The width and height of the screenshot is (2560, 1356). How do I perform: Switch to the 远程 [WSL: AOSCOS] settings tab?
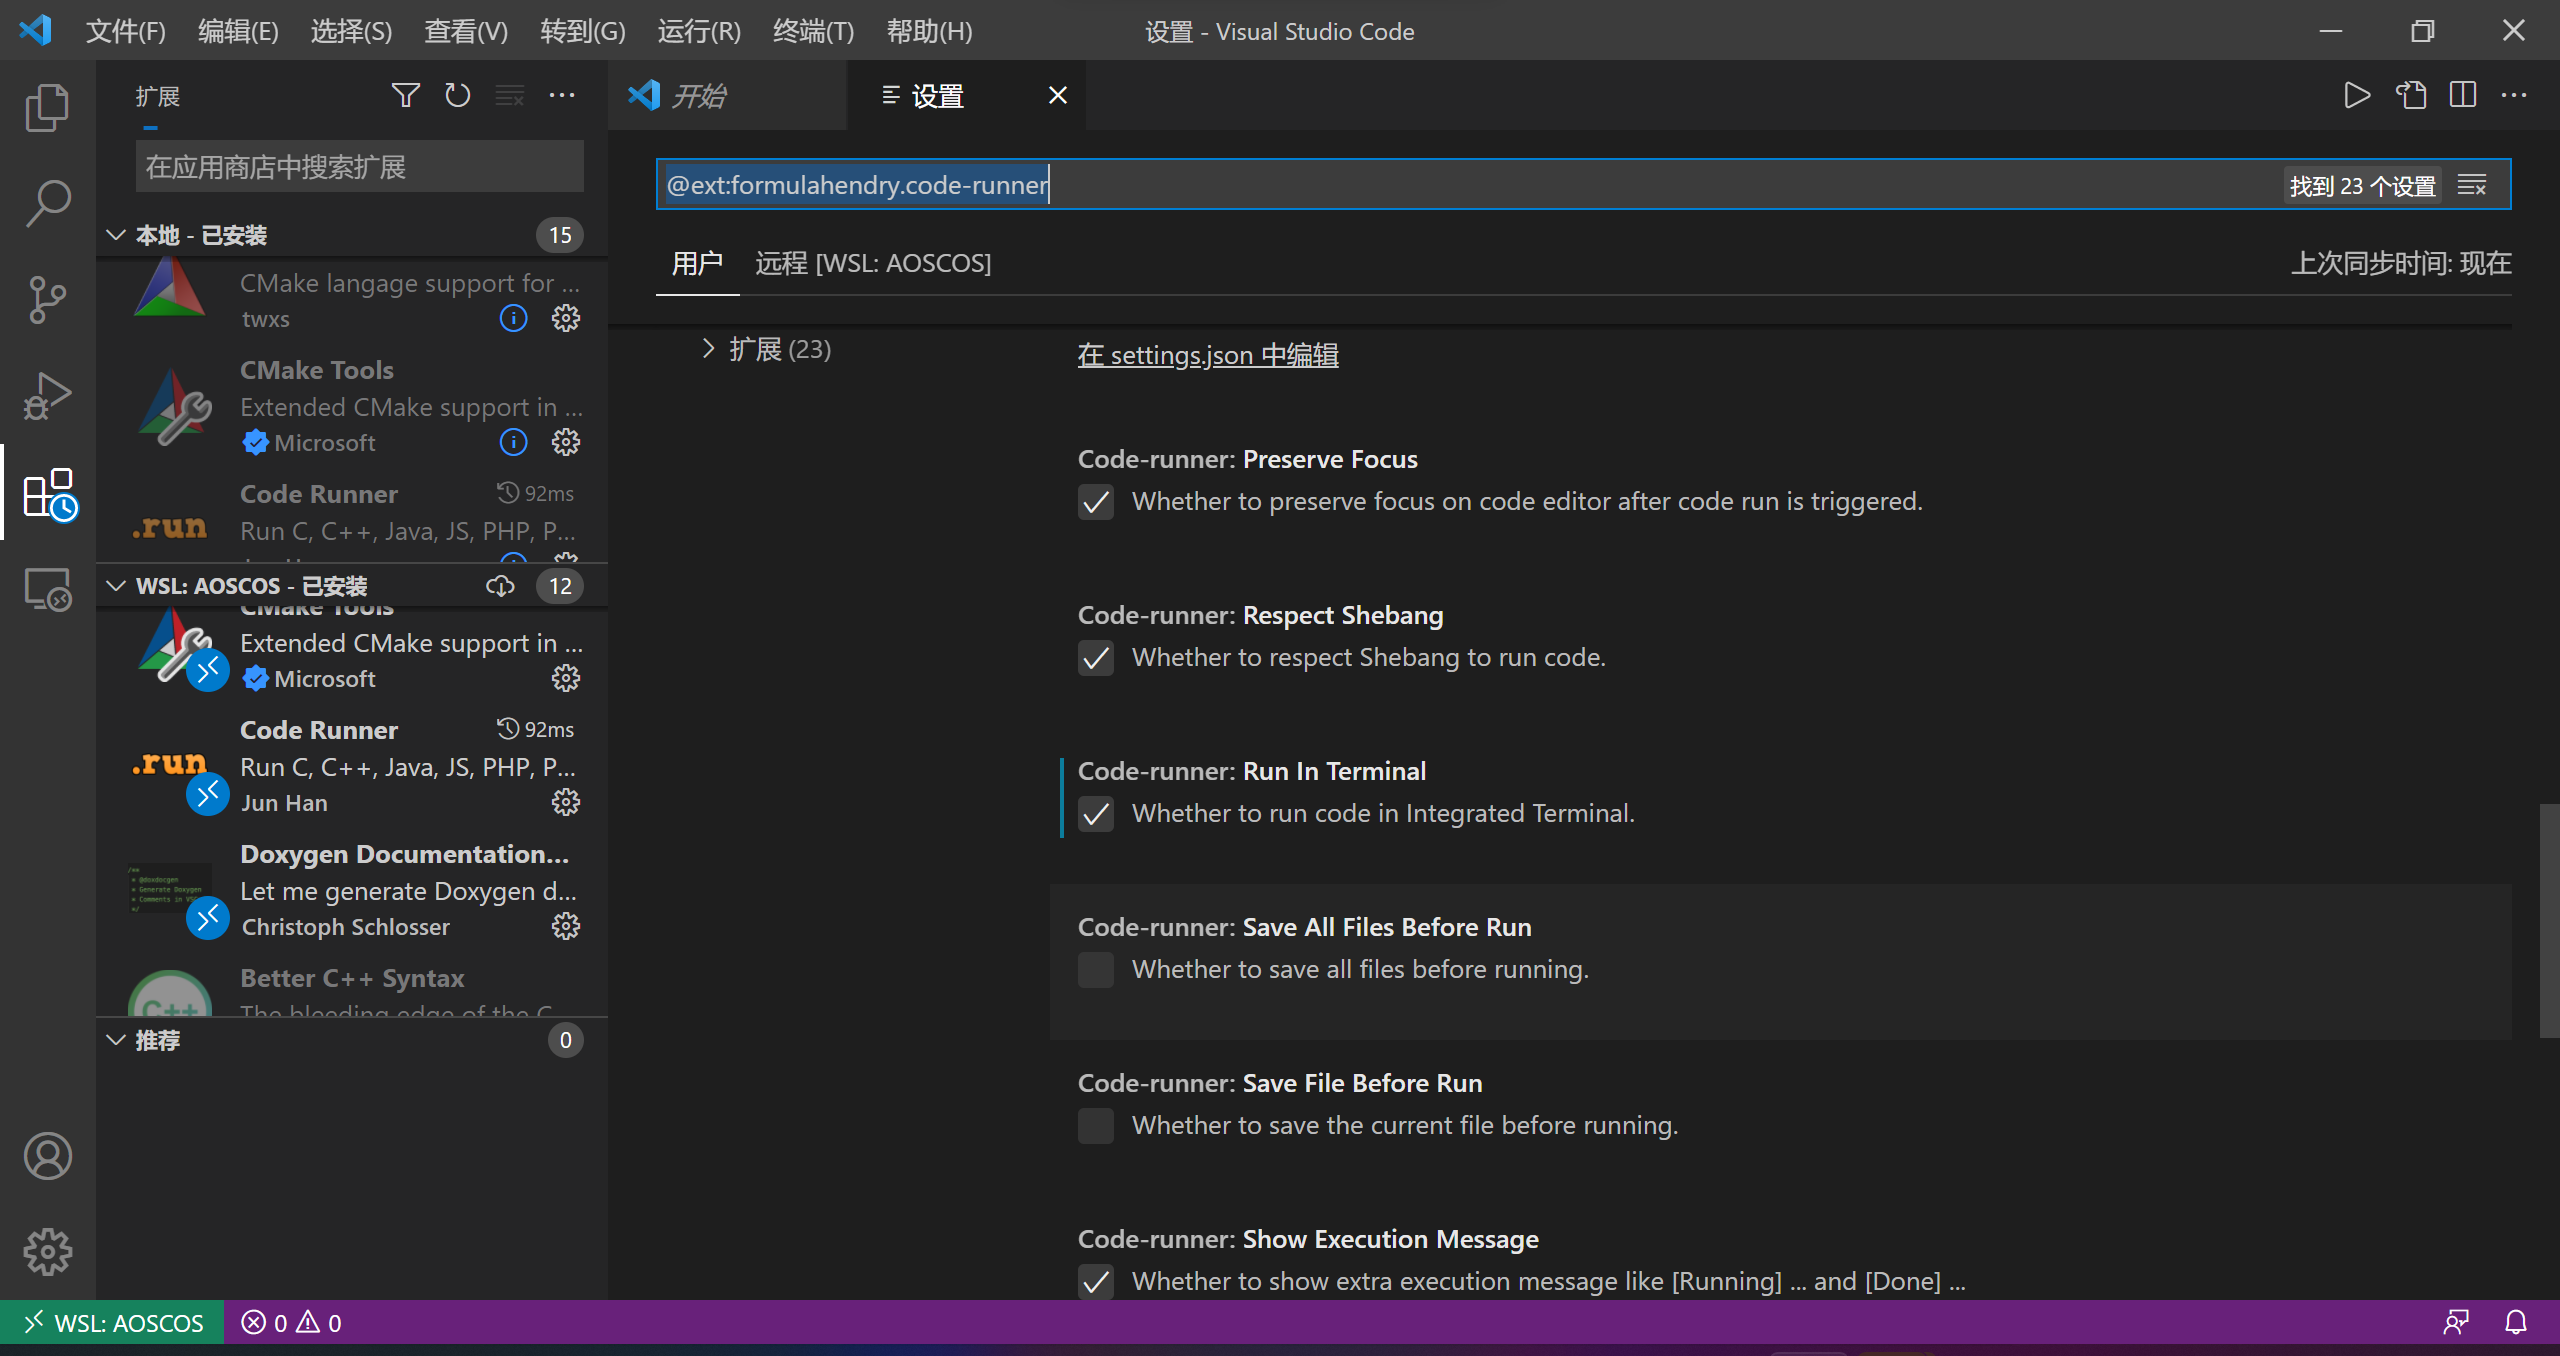(x=873, y=262)
